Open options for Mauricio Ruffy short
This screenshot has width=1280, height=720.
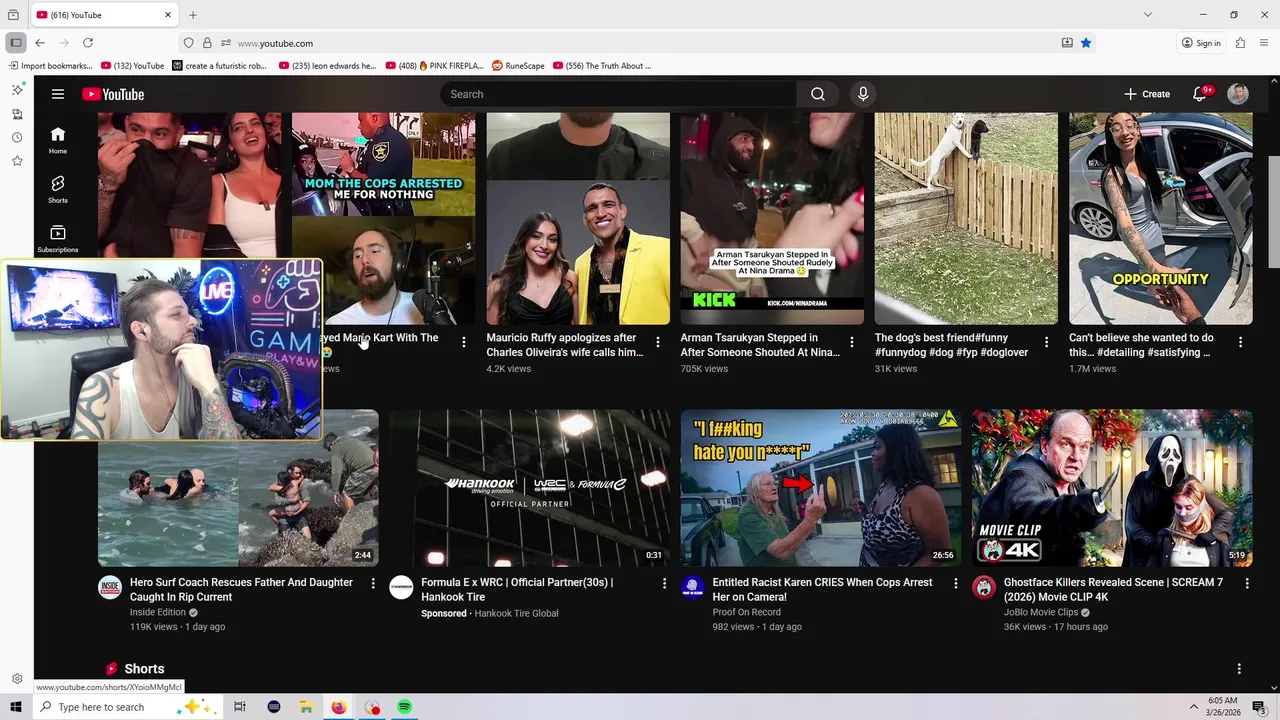coord(658,342)
